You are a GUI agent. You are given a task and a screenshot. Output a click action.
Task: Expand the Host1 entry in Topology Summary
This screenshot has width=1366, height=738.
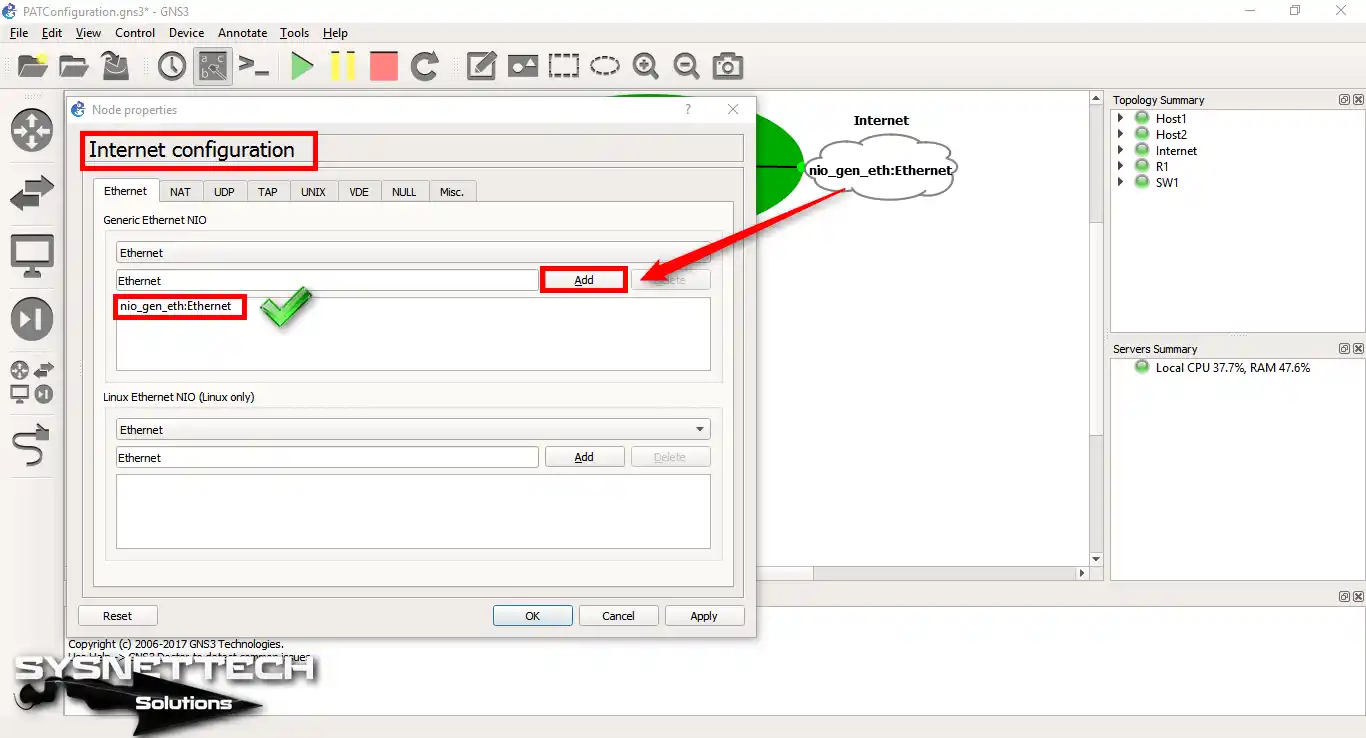pos(1121,117)
